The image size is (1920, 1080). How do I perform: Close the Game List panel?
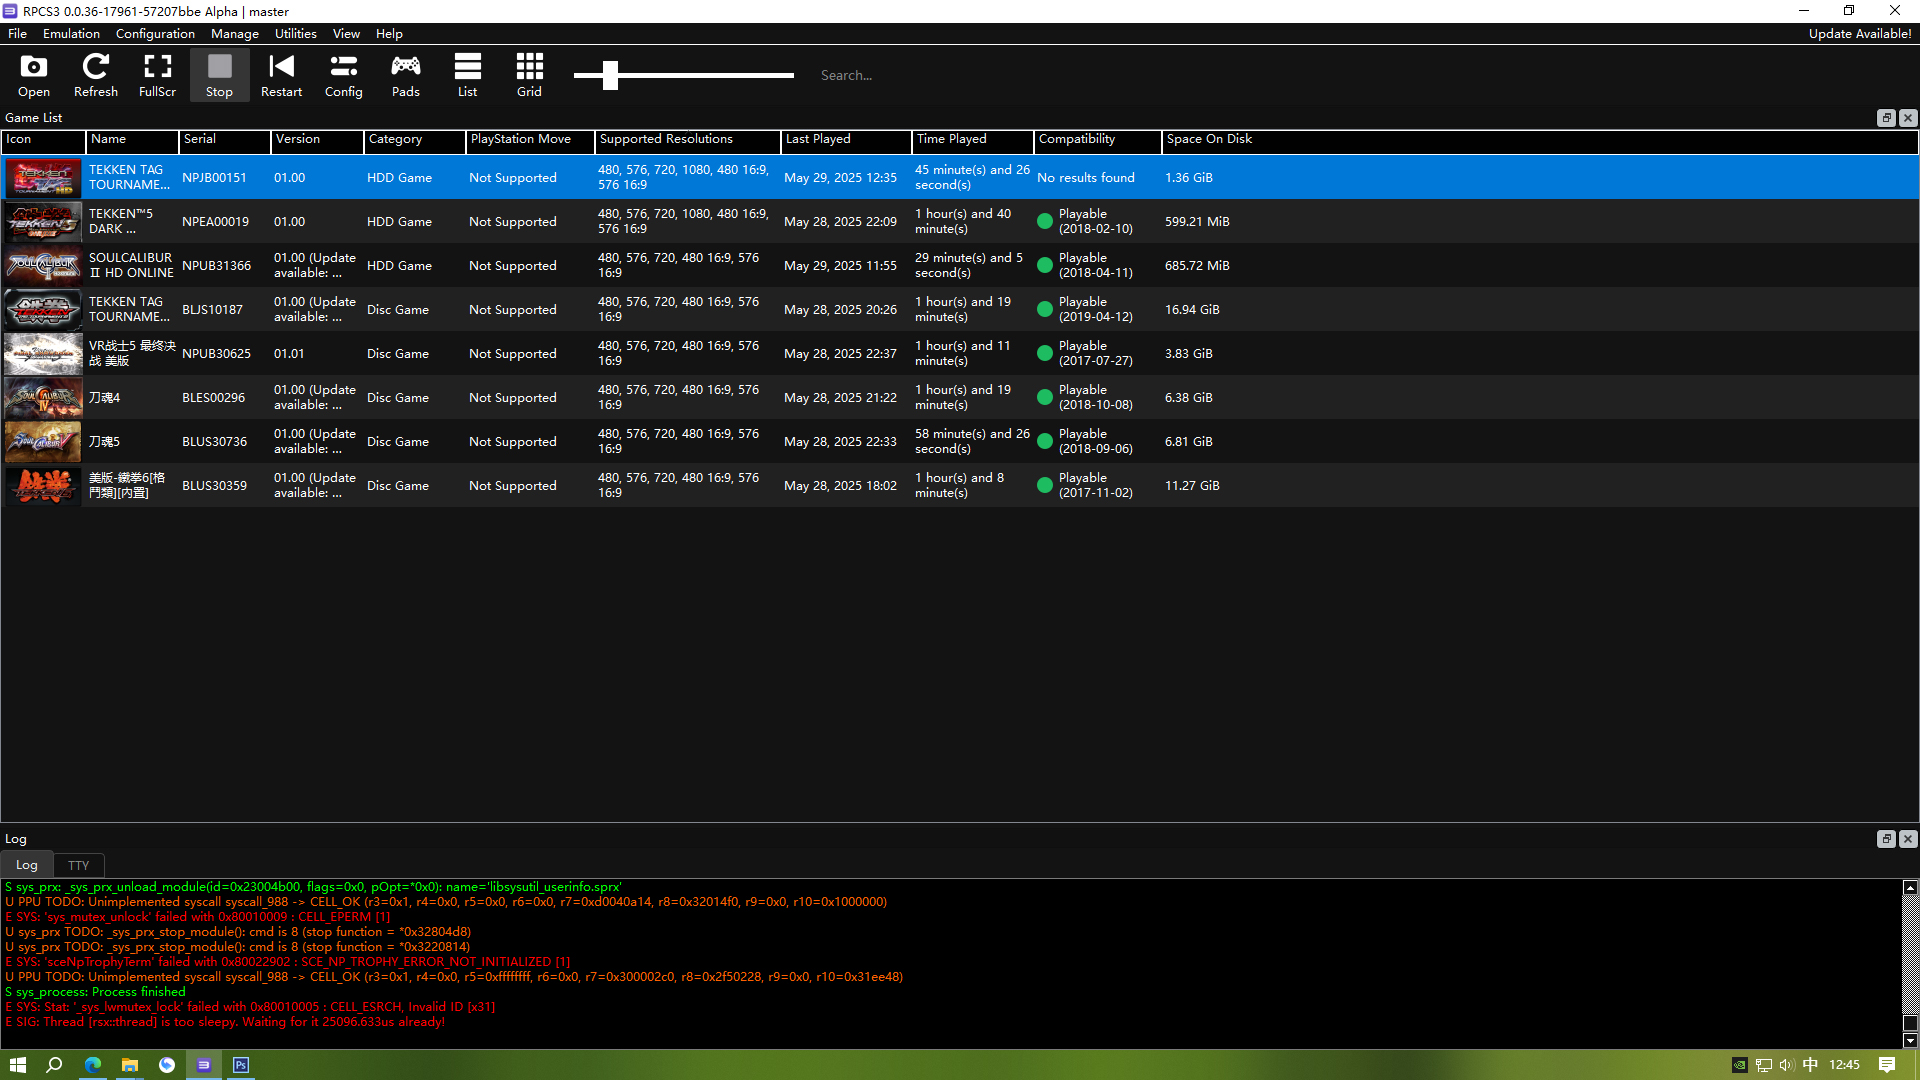point(1908,118)
